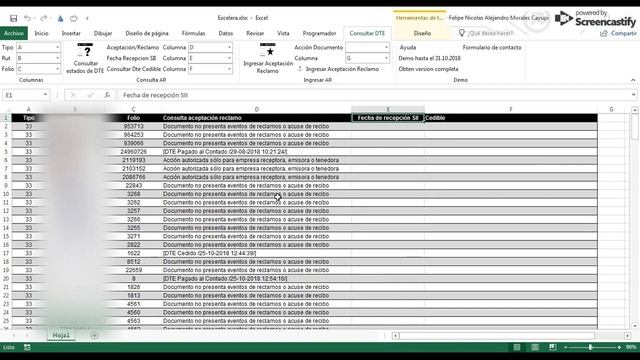Expand the formula bar

point(633,95)
